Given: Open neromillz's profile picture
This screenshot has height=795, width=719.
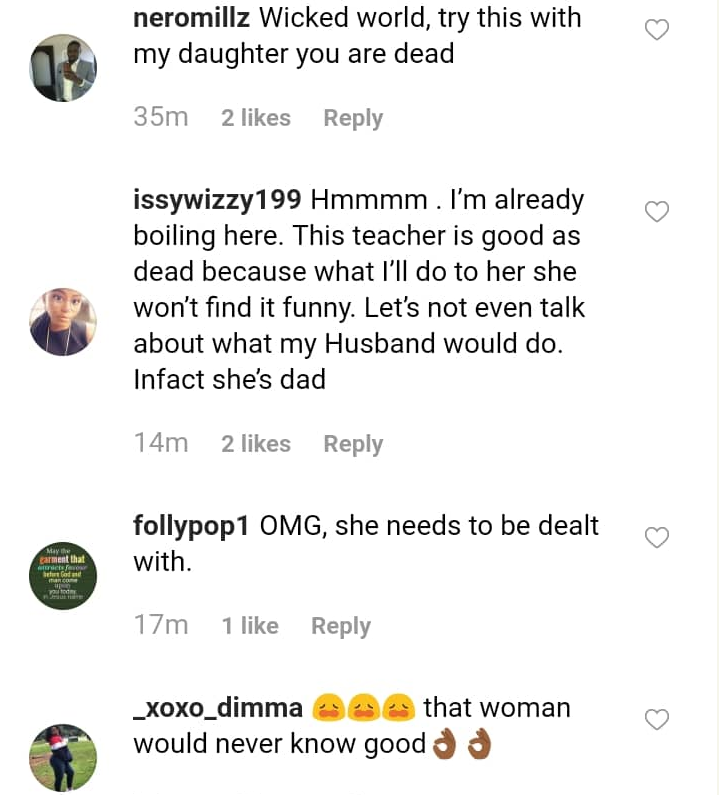Looking at the screenshot, I should (63, 68).
